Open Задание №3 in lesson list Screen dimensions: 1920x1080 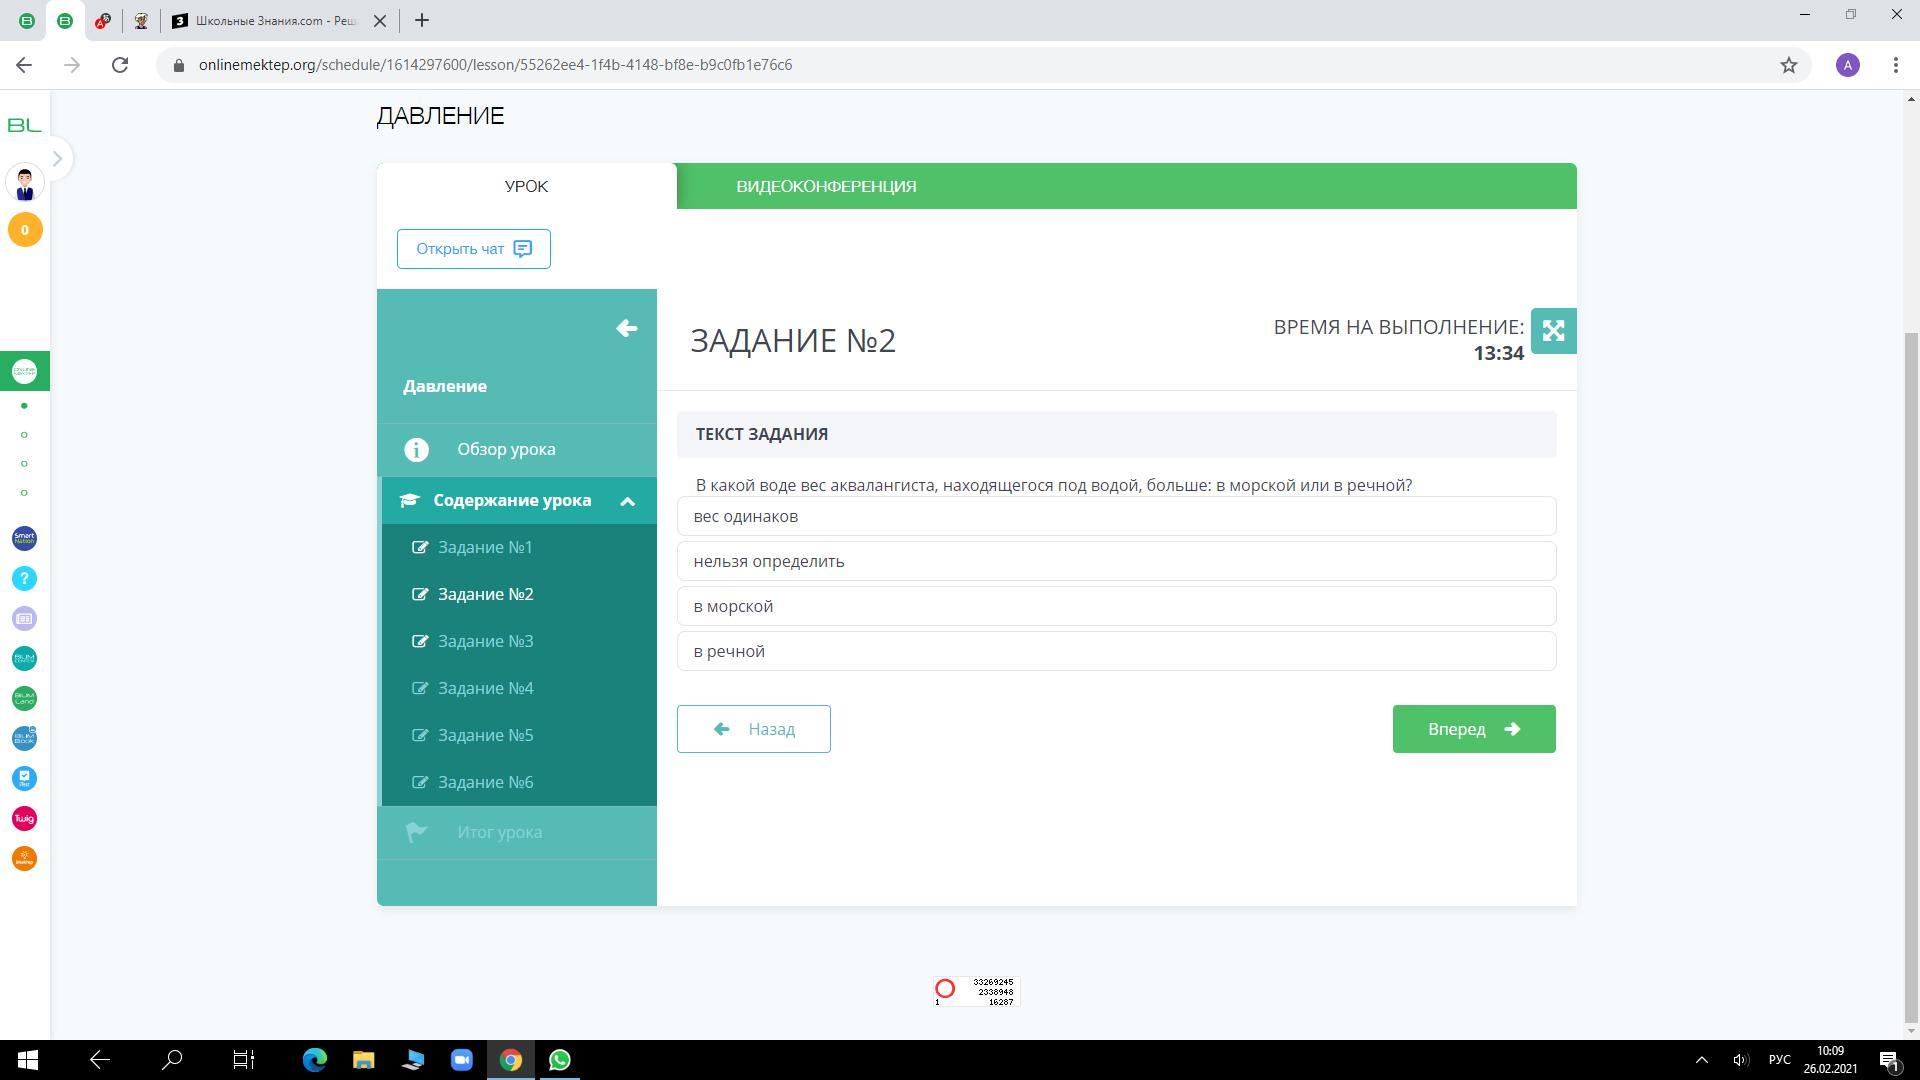pos(485,641)
